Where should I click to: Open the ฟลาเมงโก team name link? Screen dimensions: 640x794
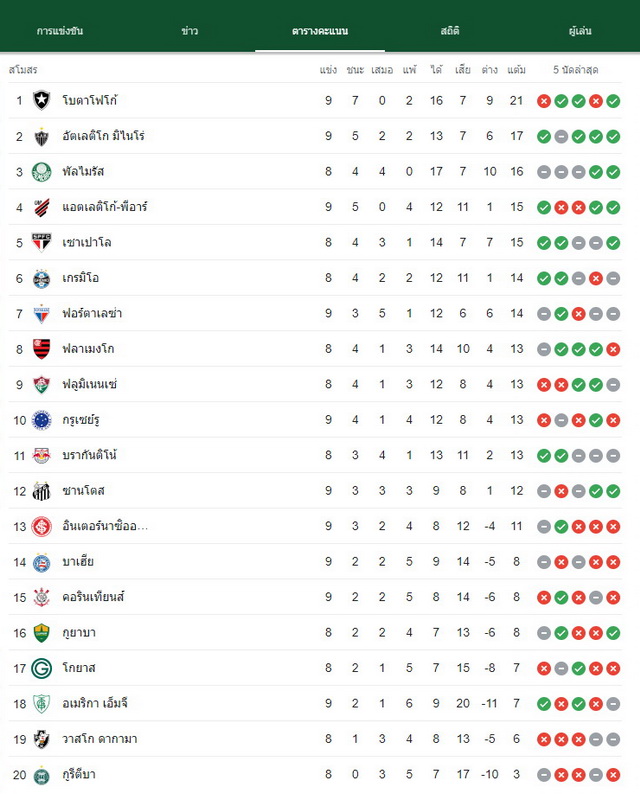[88, 349]
